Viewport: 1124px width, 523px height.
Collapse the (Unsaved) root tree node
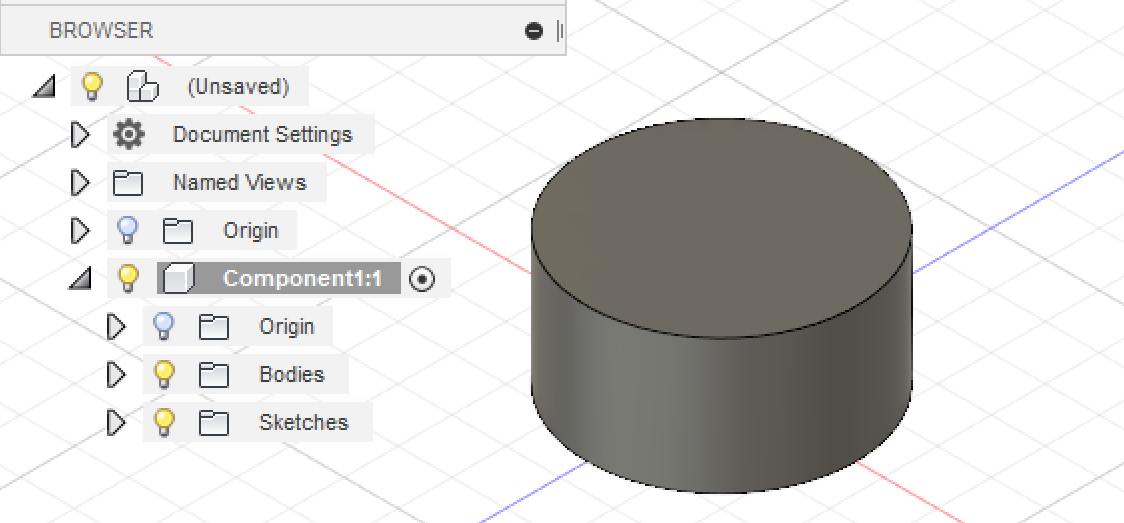pyautogui.click(x=44, y=87)
